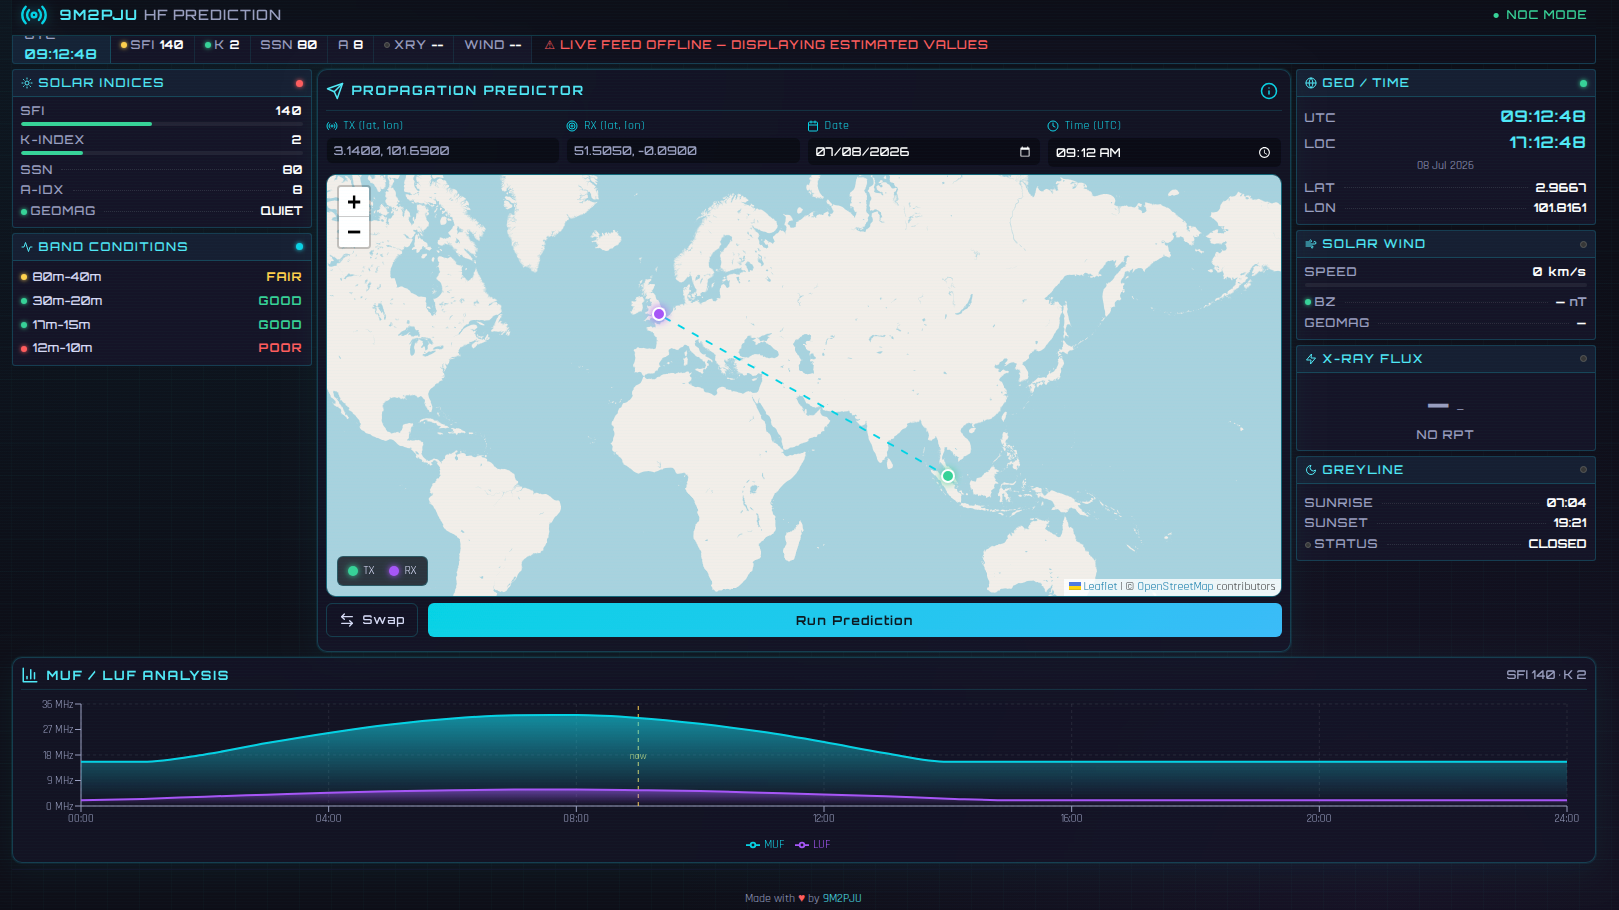Screen dimensions: 1619x910
Task: Select the purple RX marker on the map
Action: click(x=659, y=314)
